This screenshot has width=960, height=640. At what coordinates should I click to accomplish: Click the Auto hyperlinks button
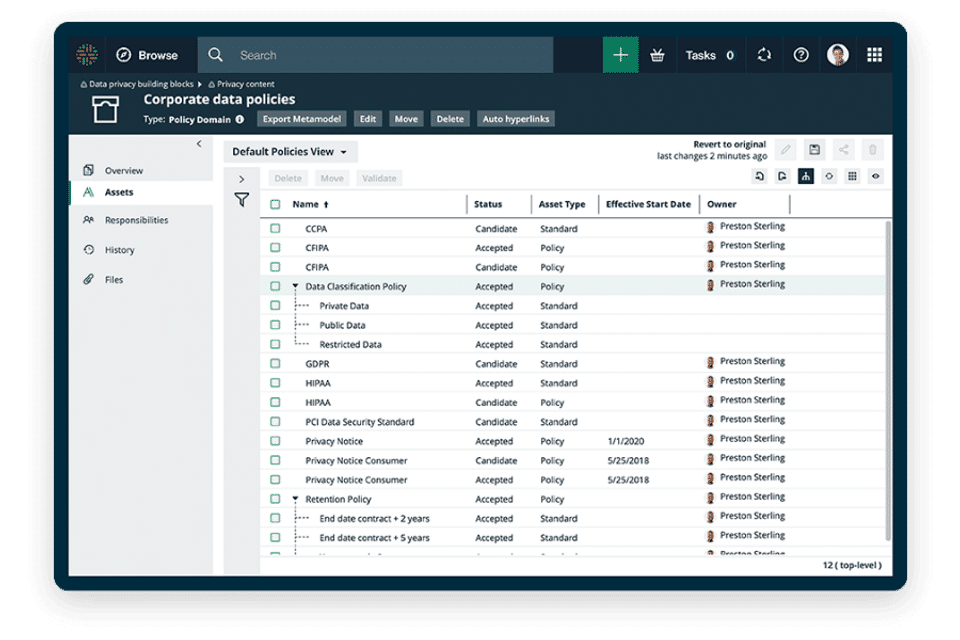[x=516, y=119]
